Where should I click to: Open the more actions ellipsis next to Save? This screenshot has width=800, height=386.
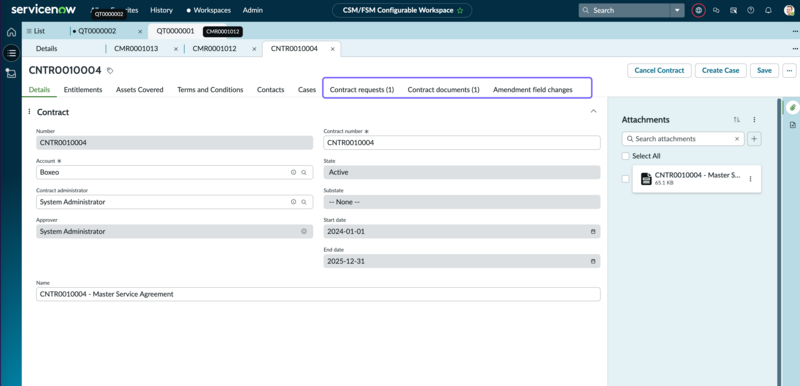(x=789, y=70)
